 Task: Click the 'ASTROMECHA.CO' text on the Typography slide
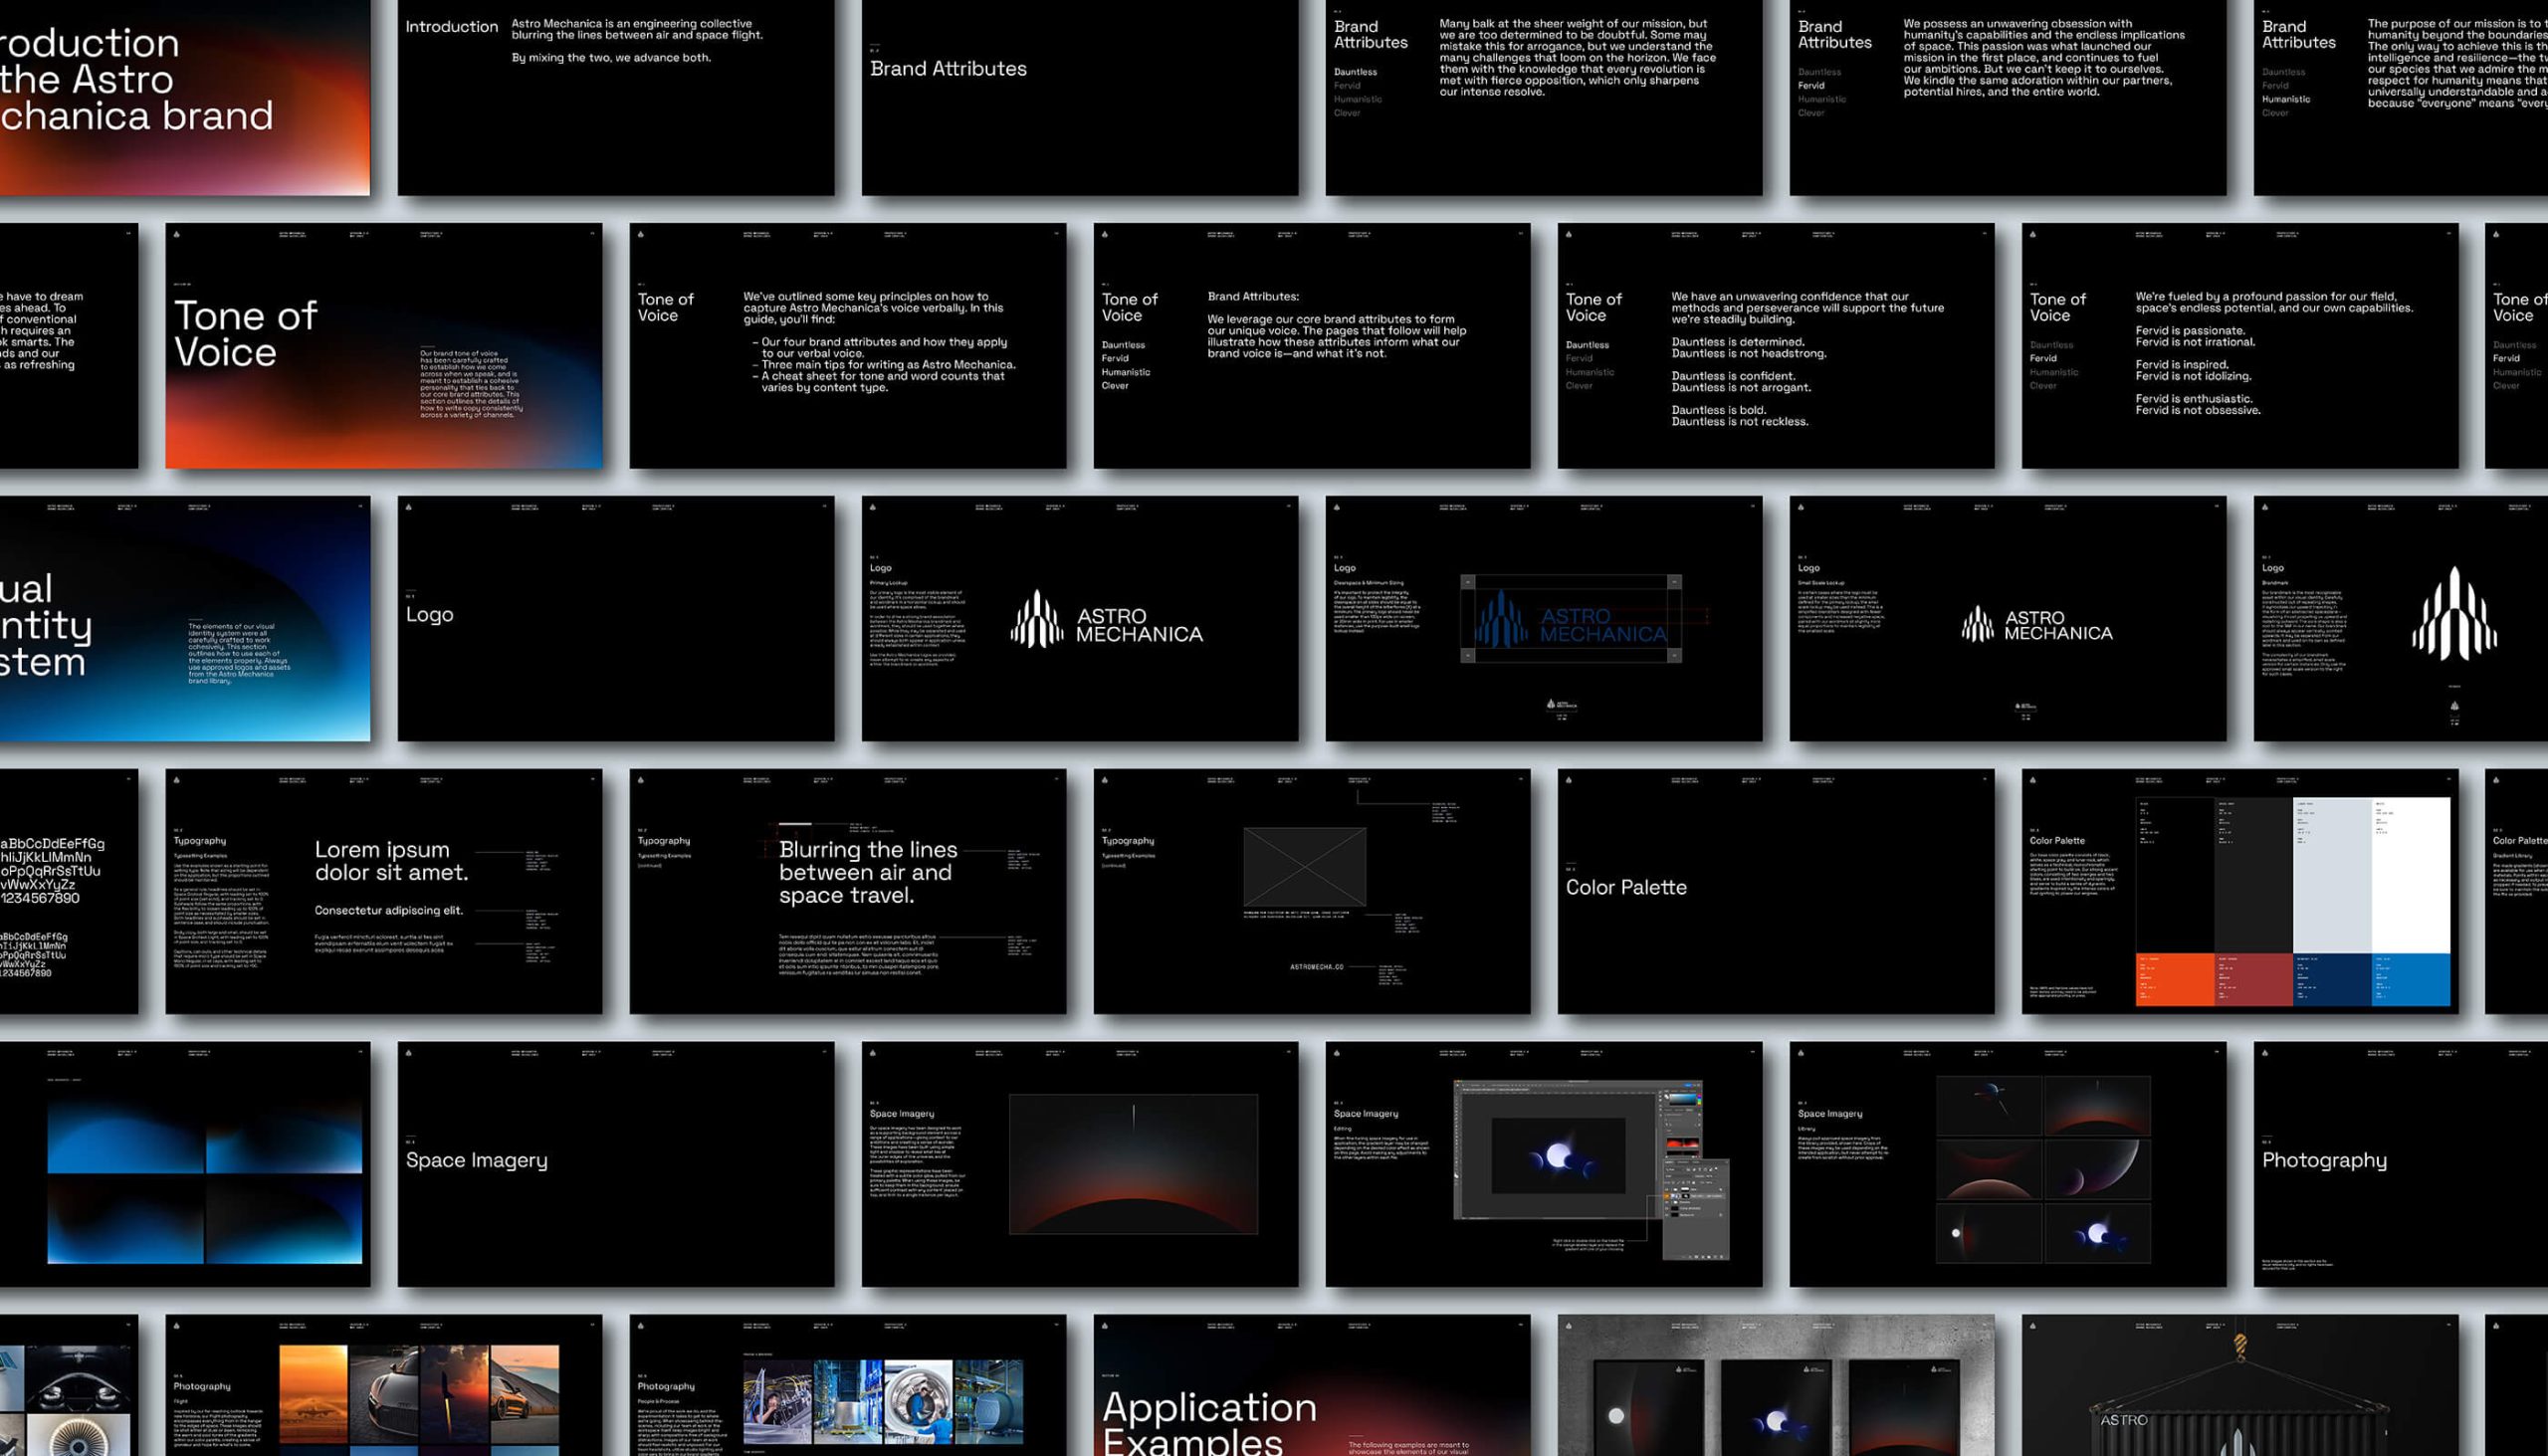click(x=1316, y=967)
